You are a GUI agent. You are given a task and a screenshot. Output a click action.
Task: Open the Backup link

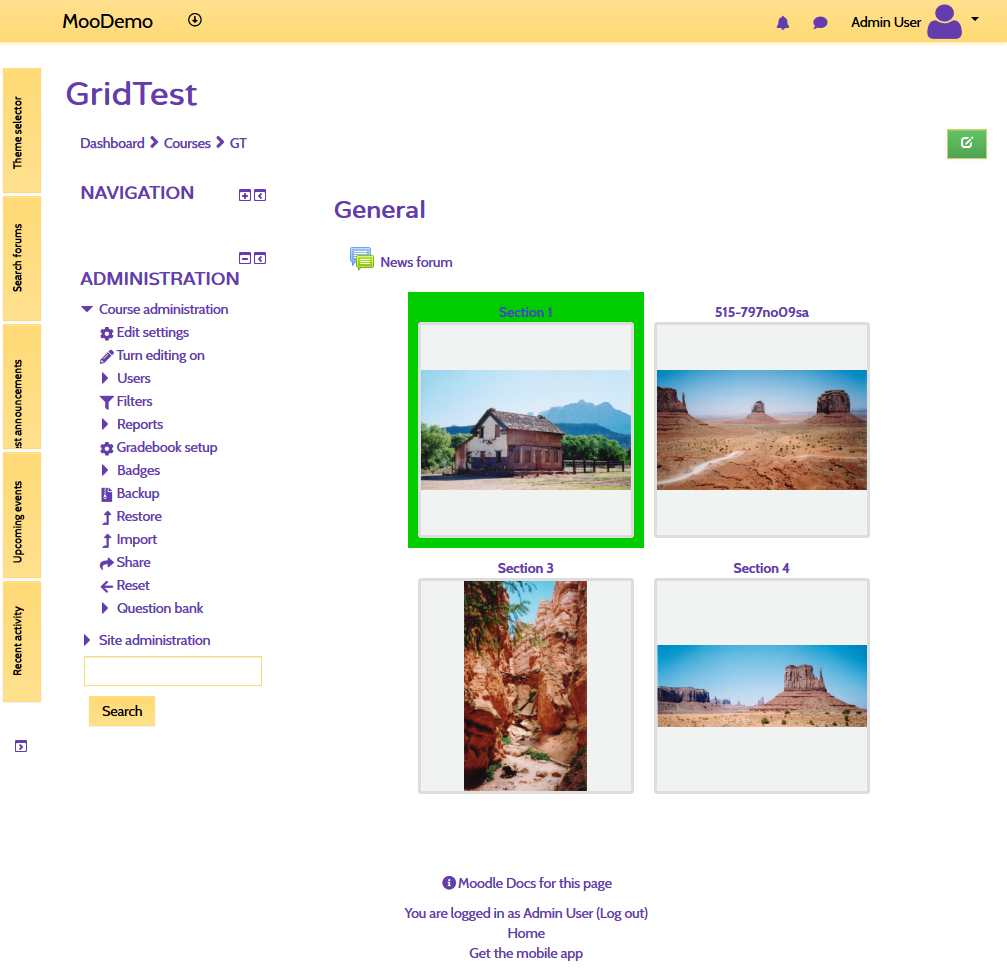(x=138, y=494)
